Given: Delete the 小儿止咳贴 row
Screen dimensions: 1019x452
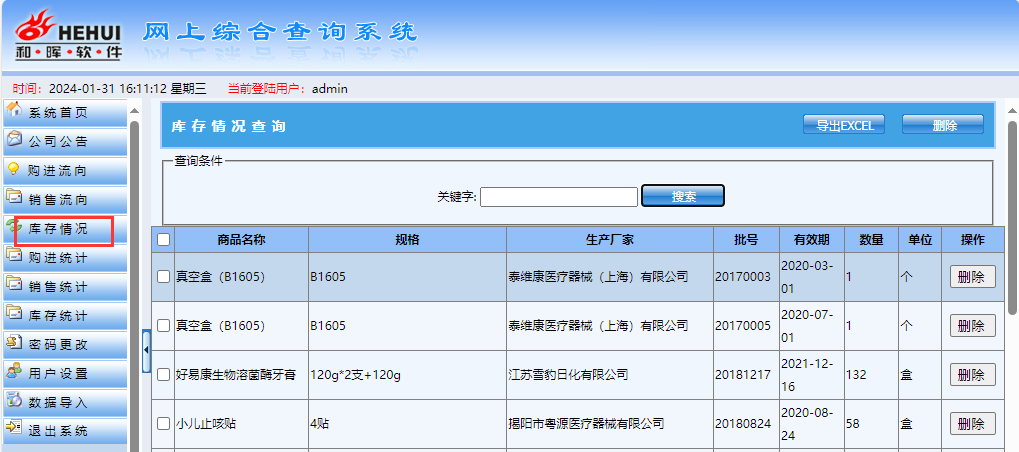Looking at the screenshot, I should click(972, 424).
